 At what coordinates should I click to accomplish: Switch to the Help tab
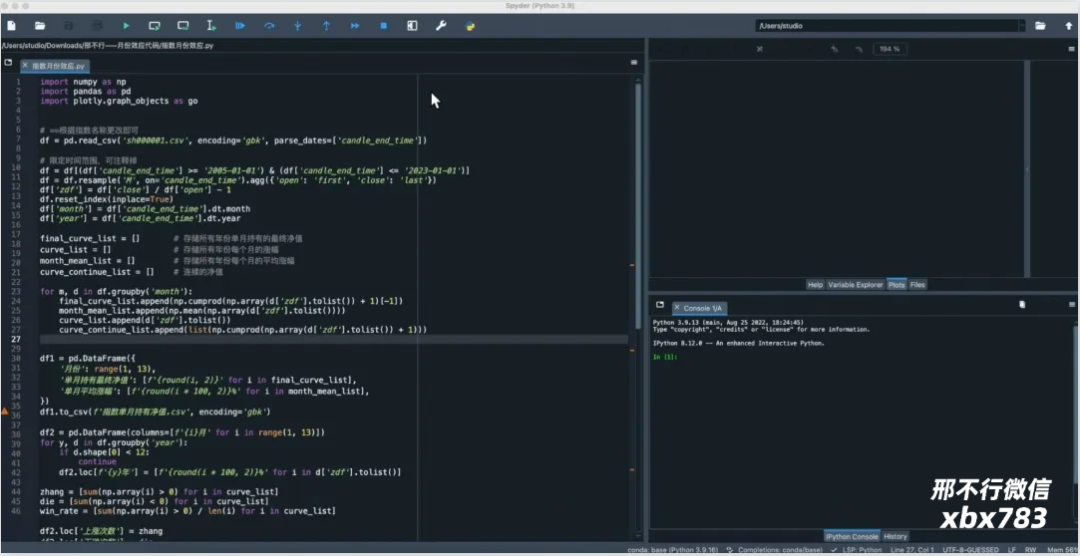click(815, 285)
